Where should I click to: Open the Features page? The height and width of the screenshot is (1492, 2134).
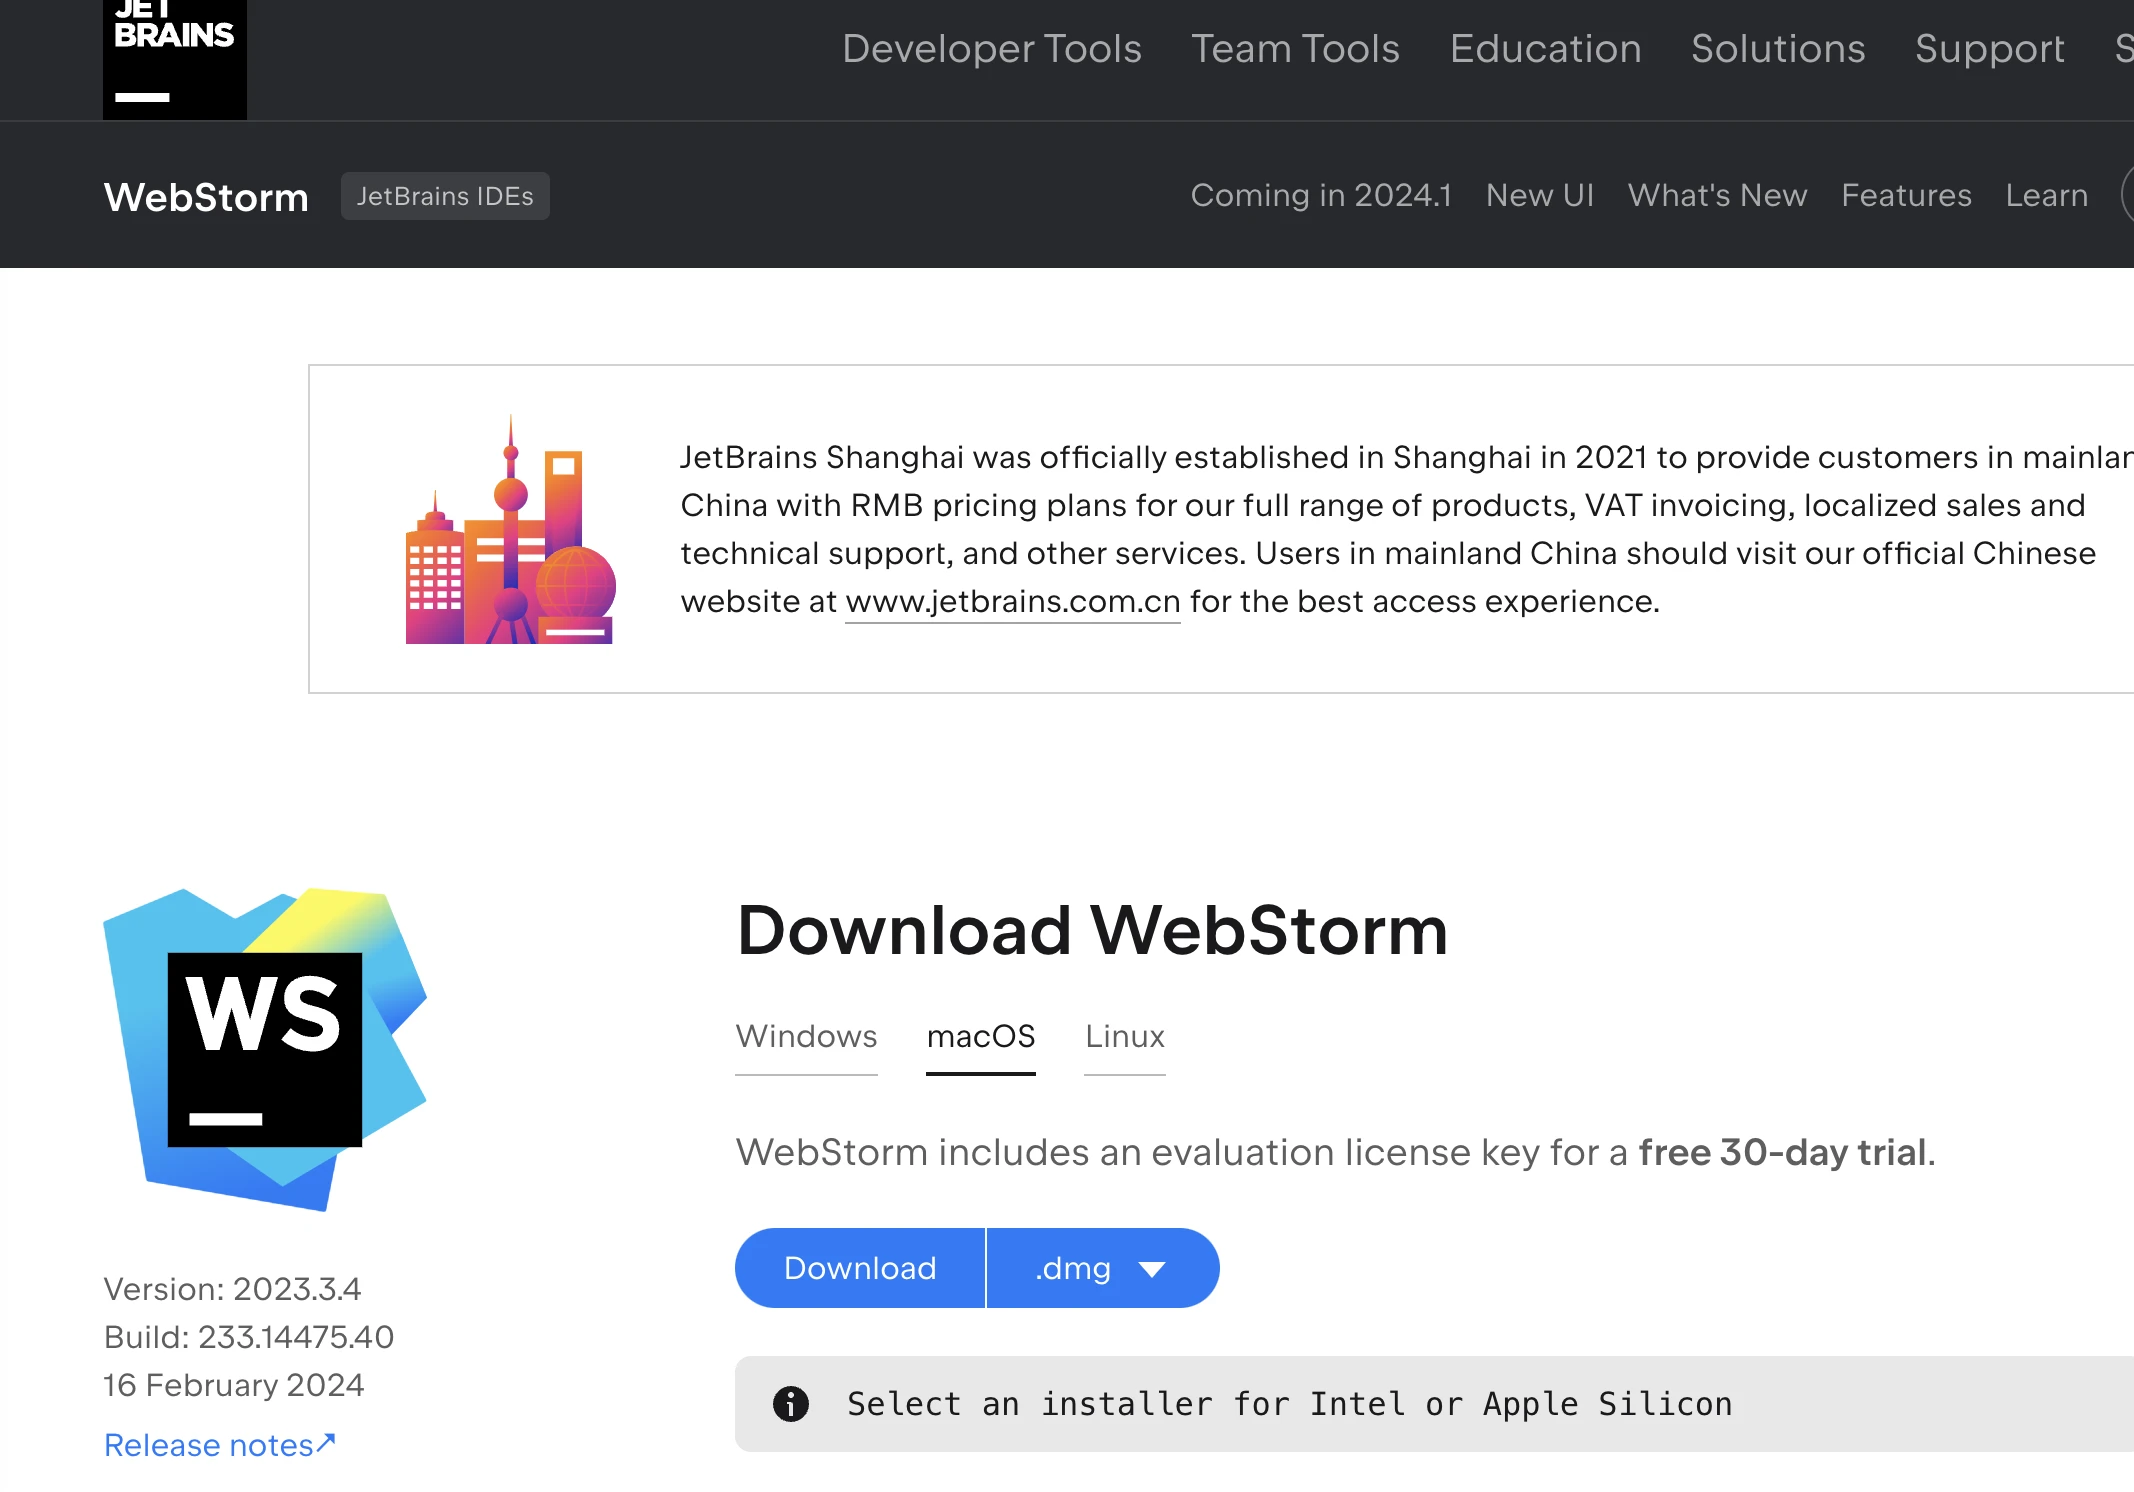point(1907,195)
